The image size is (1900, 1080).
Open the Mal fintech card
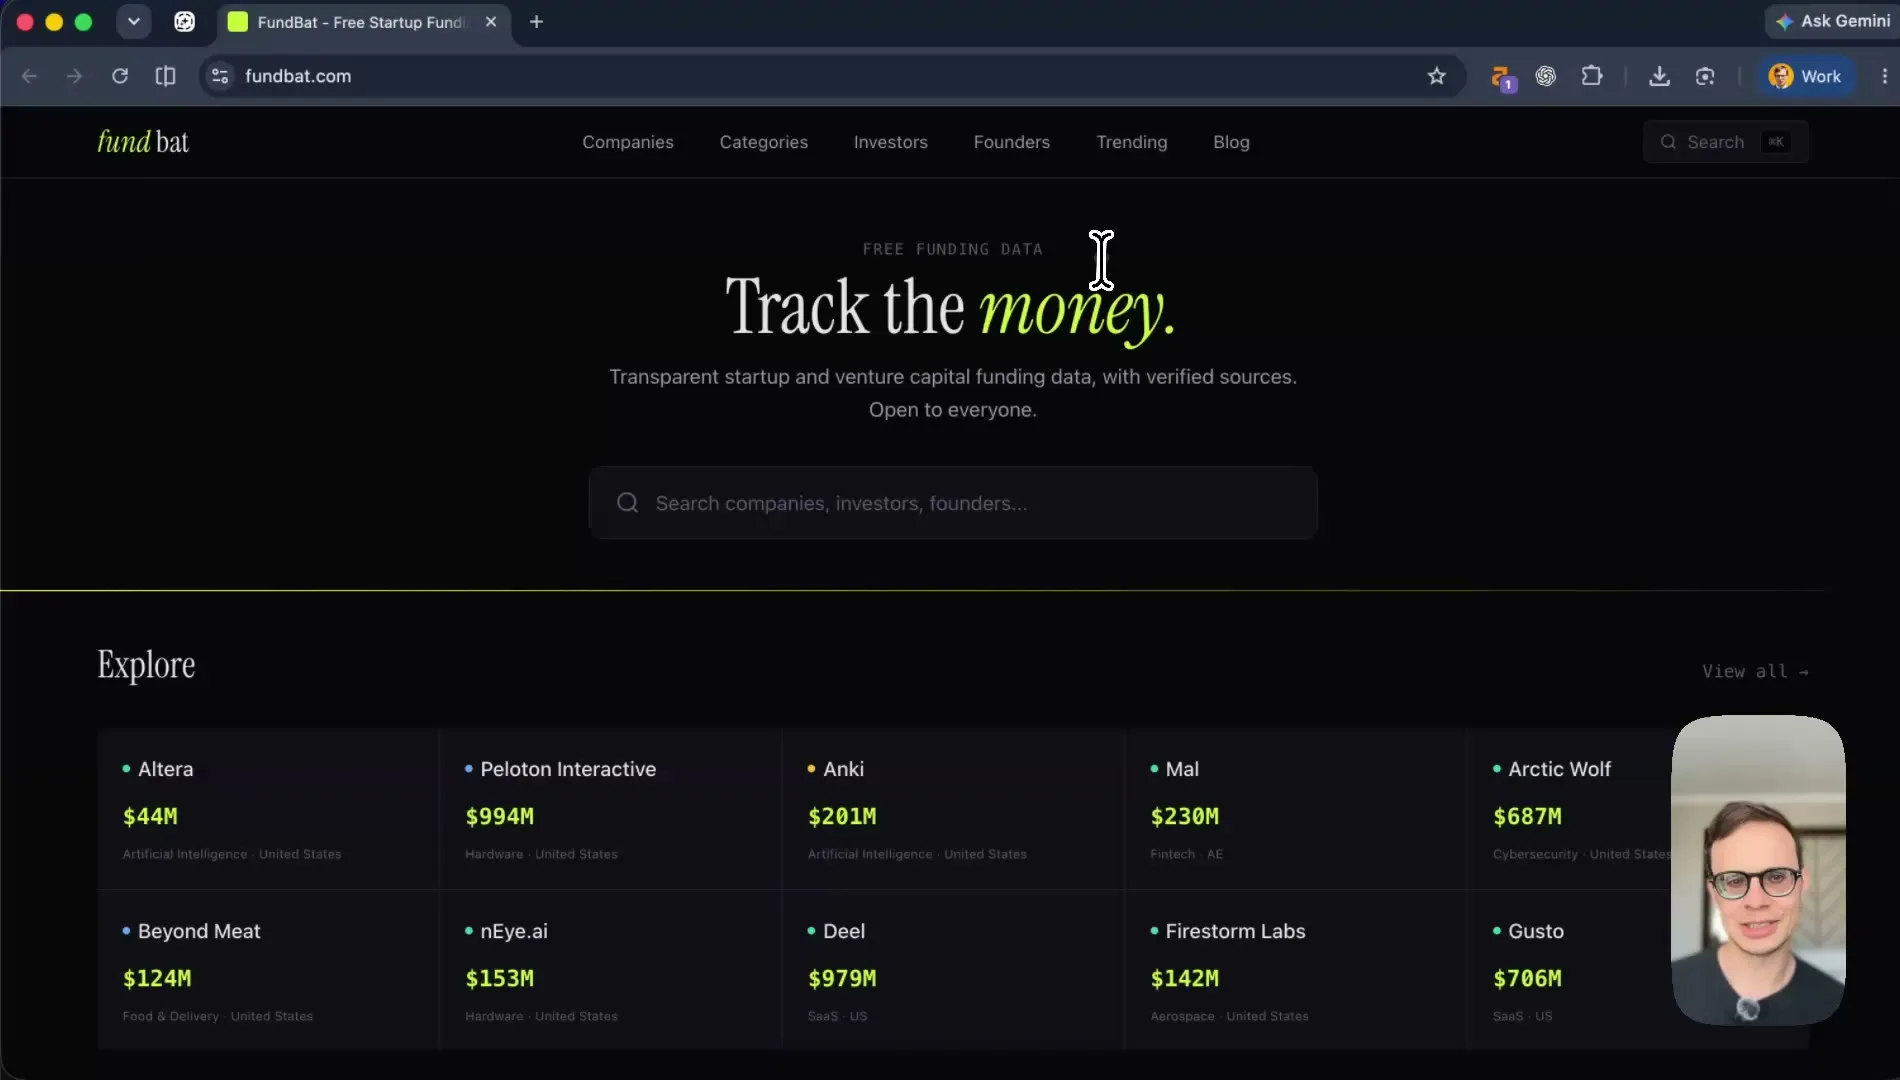pyautogui.click(x=1296, y=809)
